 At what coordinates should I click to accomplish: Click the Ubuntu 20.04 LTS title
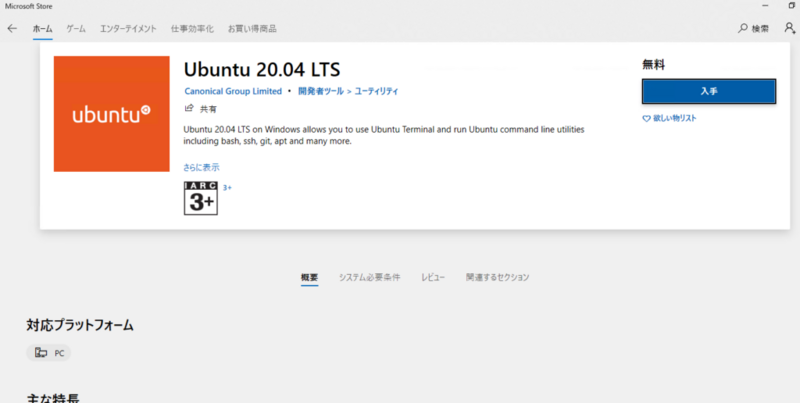coord(262,69)
